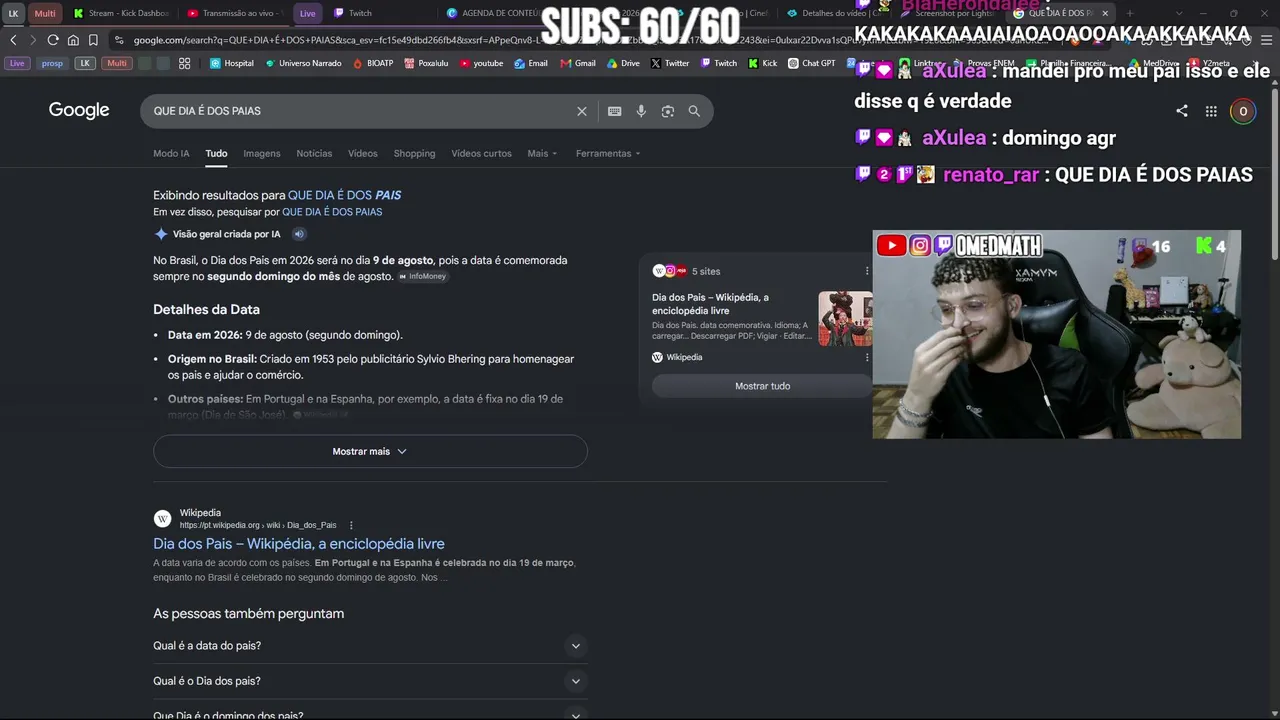The image size is (1280, 720).
Task: Open the Hospital bookmark
Action: (232, 63)
